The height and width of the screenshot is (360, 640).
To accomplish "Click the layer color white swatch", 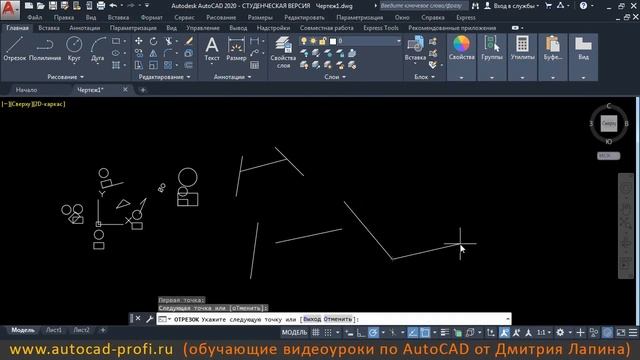I will pos(333,41).
